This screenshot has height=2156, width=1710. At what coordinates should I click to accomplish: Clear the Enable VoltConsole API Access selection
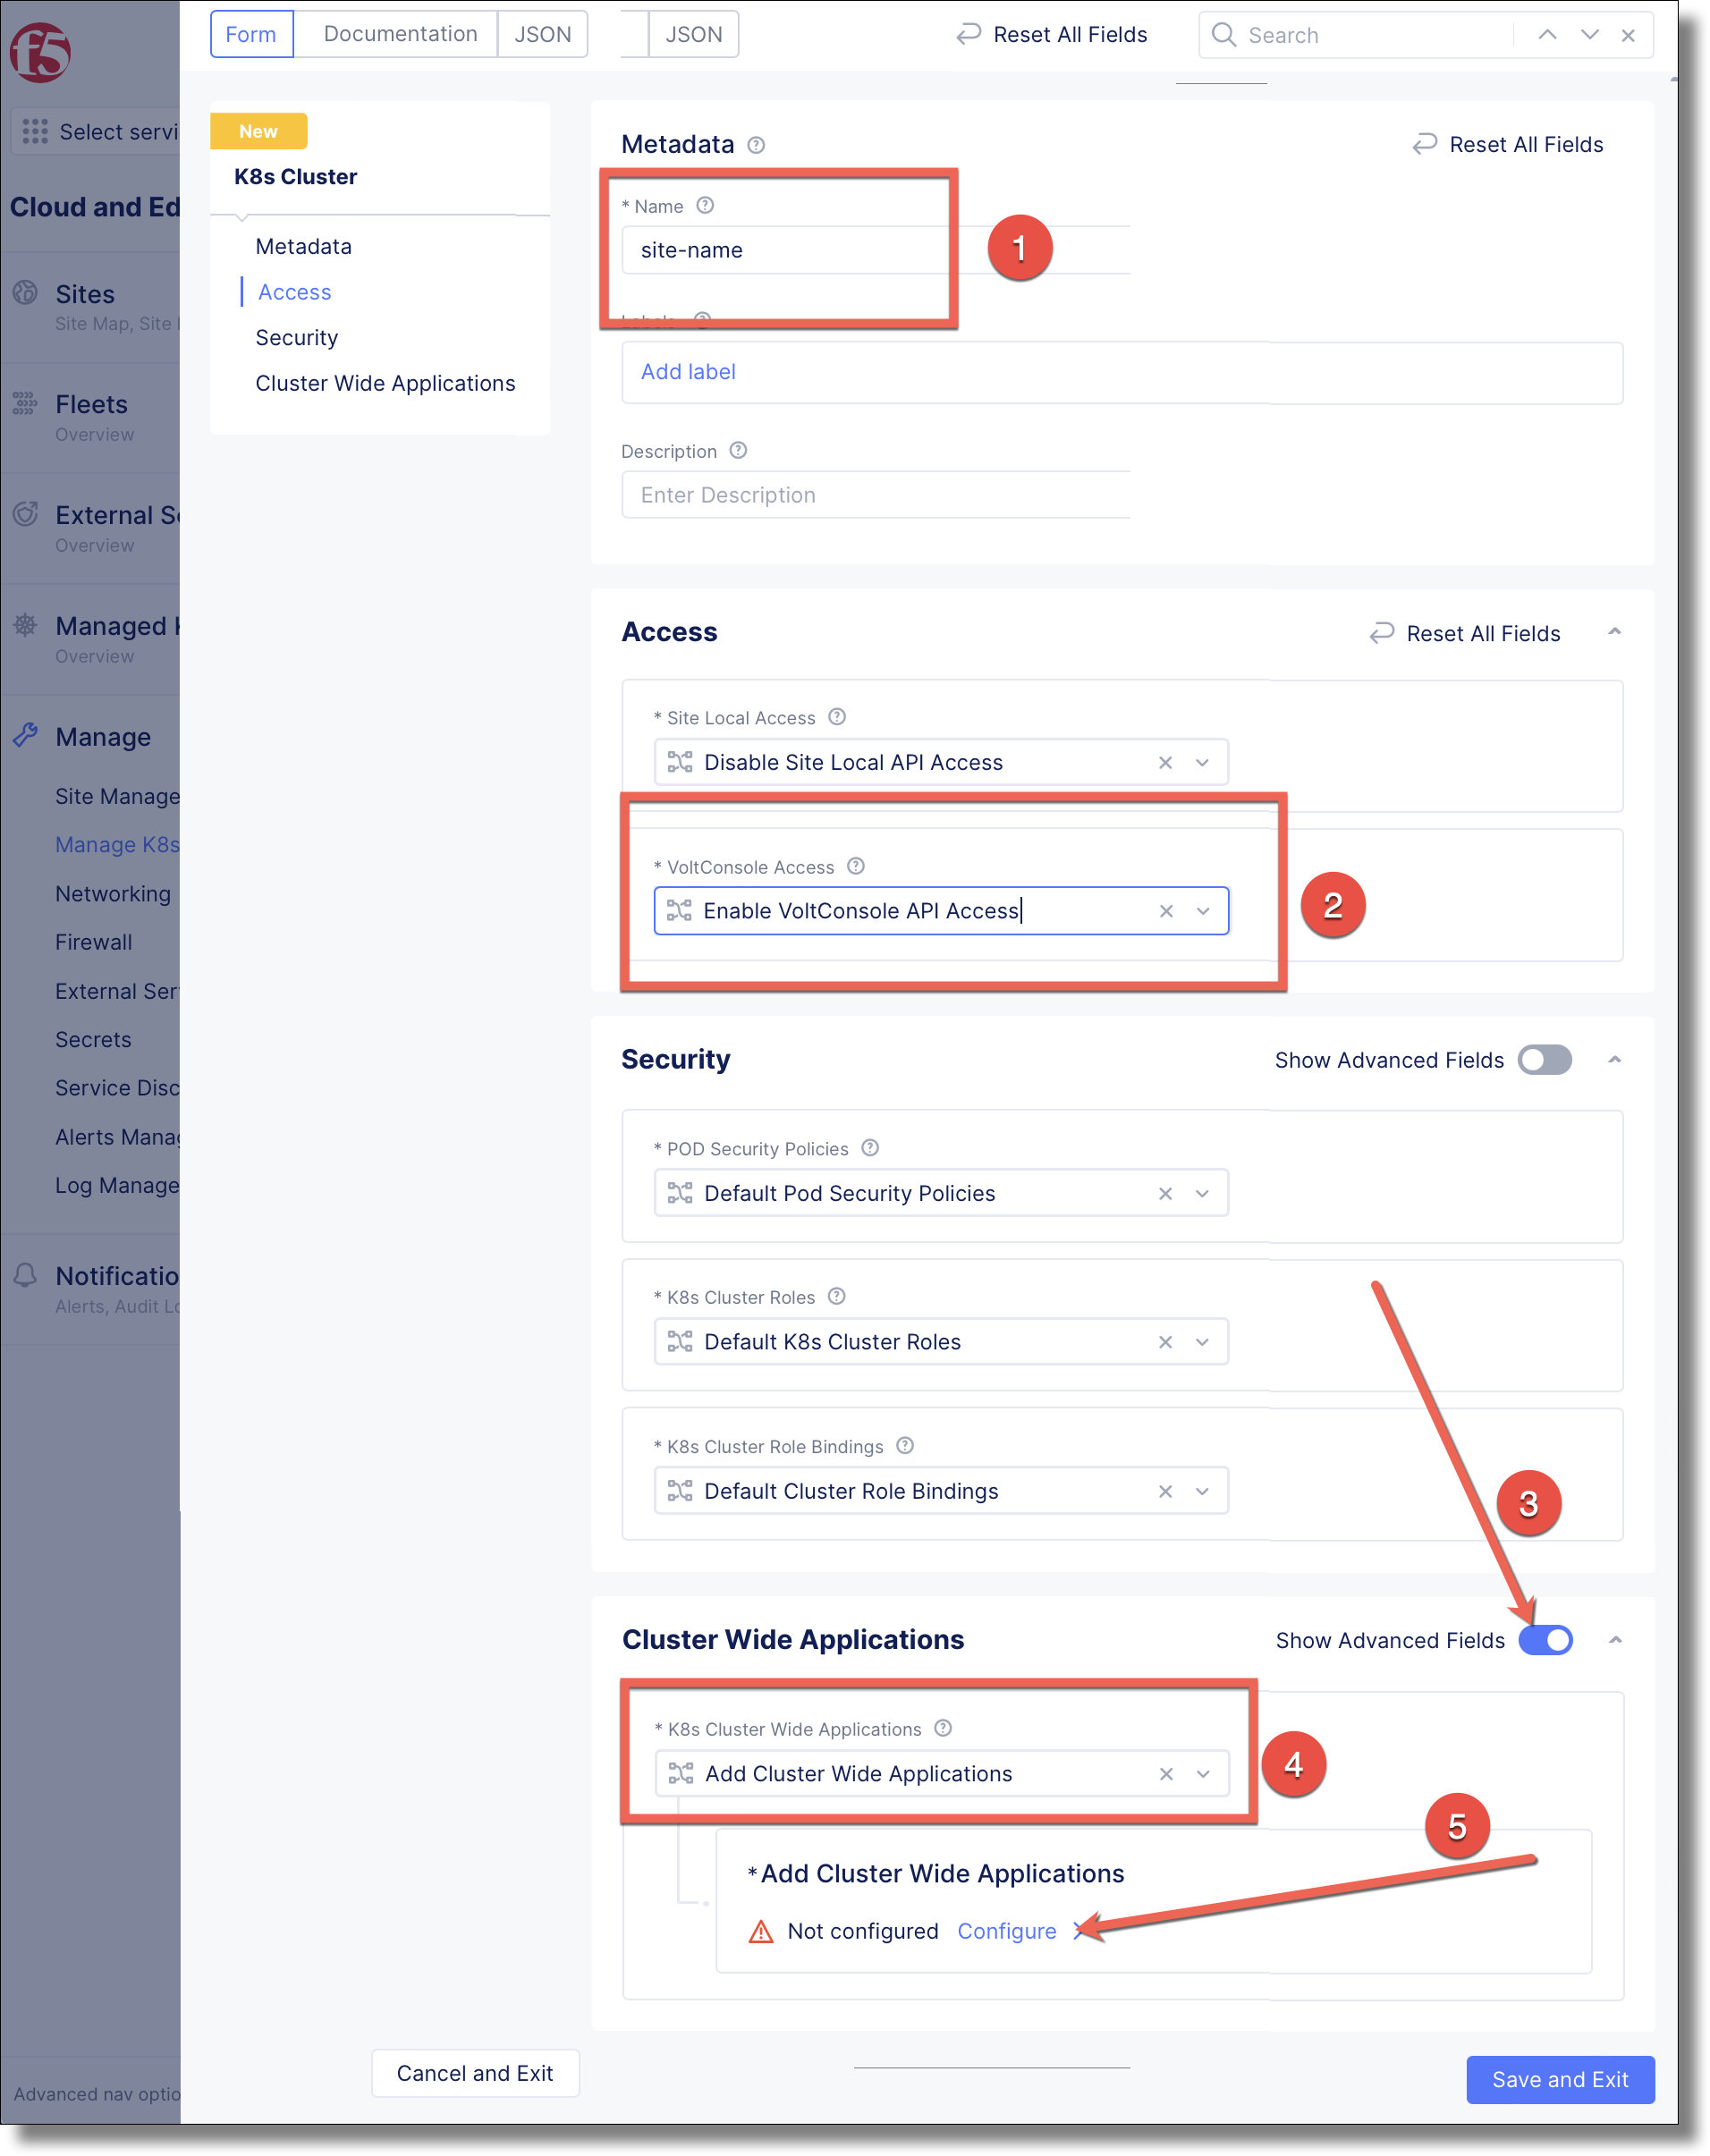(1166, 911)
